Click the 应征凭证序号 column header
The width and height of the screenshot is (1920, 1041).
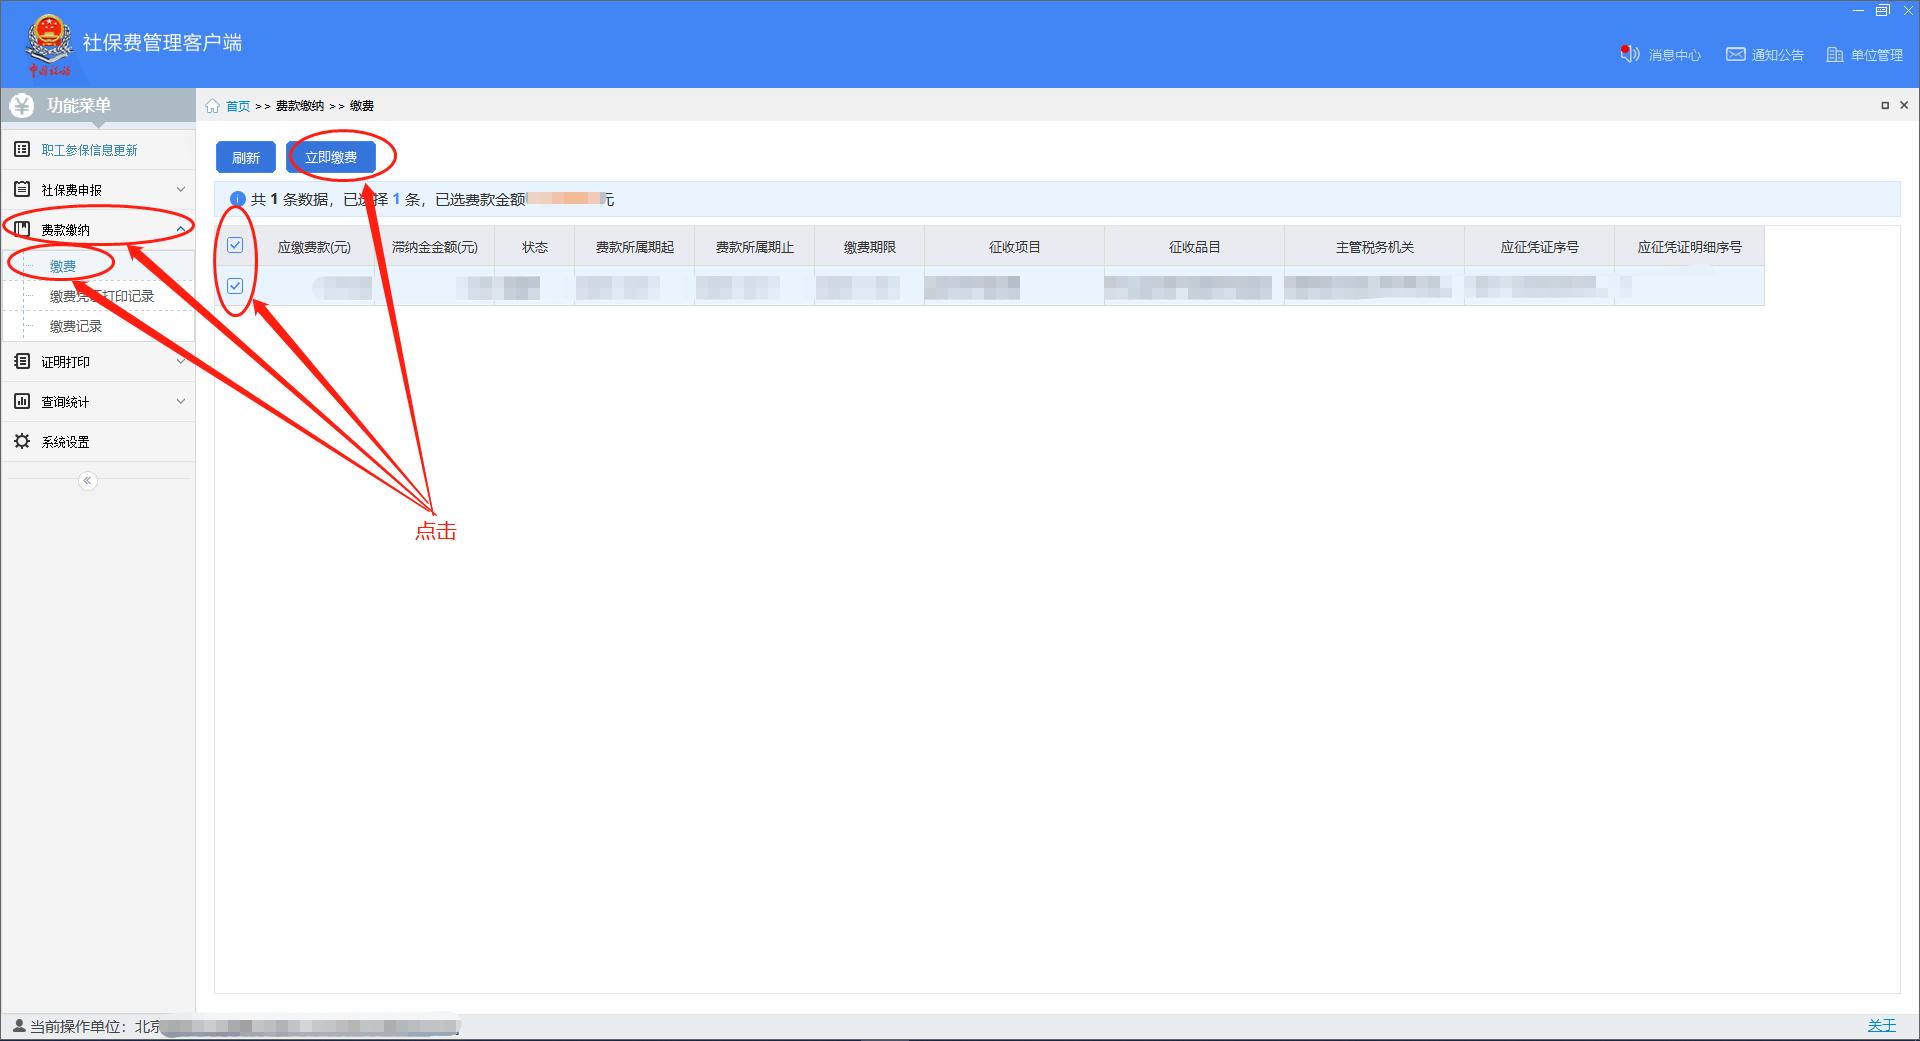pos(1540,247)
